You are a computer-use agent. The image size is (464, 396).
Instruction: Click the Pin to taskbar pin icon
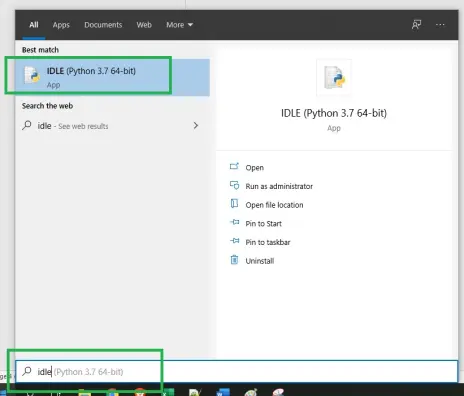234,241
